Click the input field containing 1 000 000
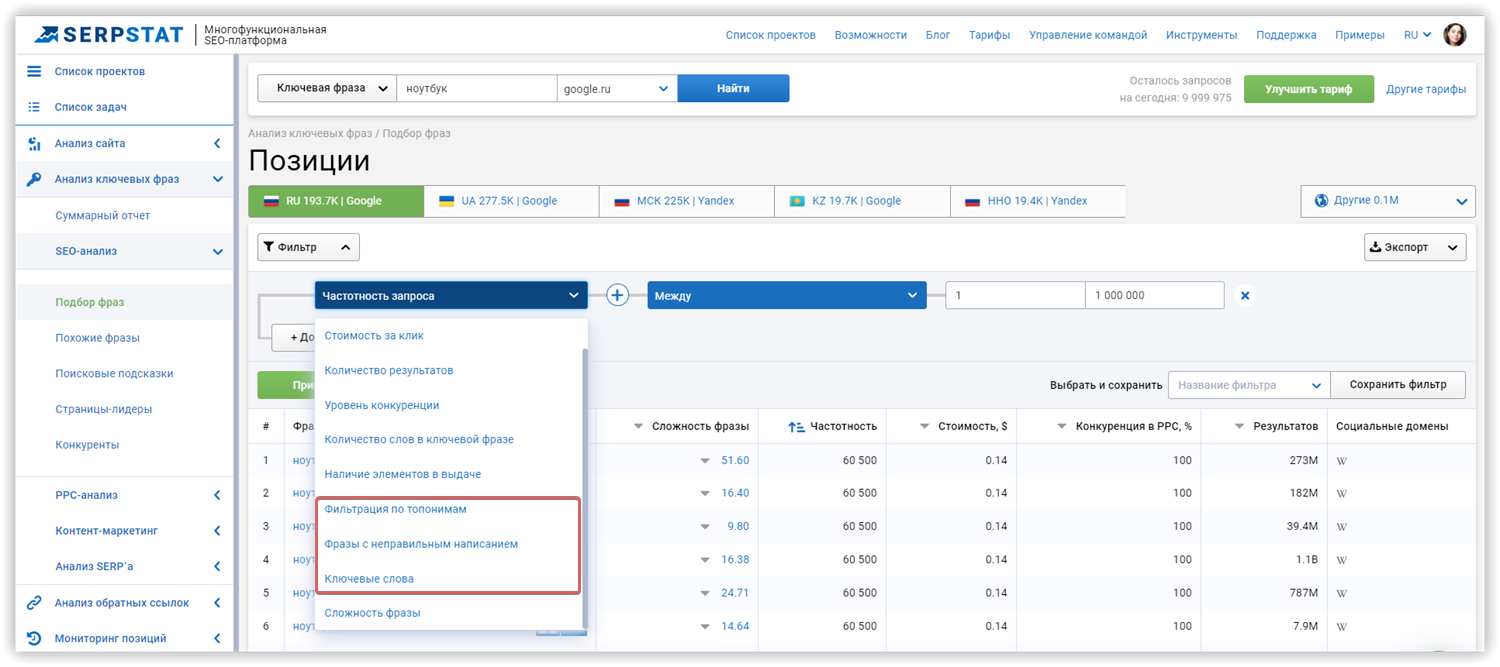Screen dimensions: 1500x667 [1154, 295]
